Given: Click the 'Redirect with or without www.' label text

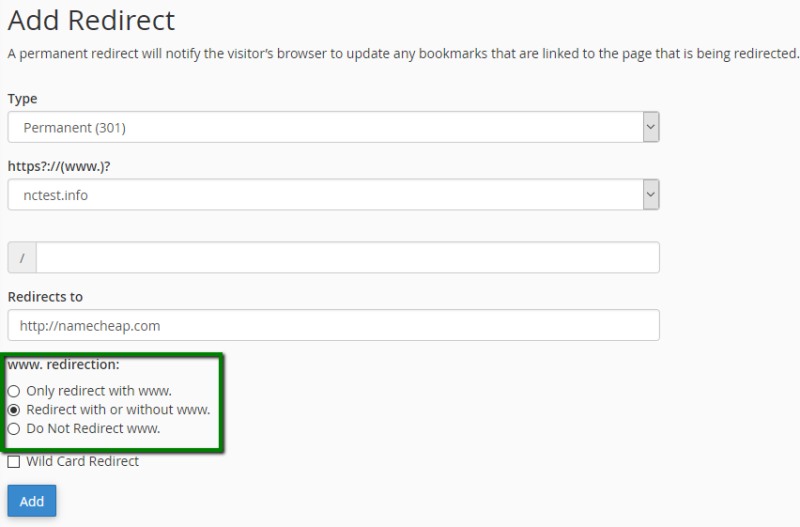Looking at the screenshot, I should 118,410.
